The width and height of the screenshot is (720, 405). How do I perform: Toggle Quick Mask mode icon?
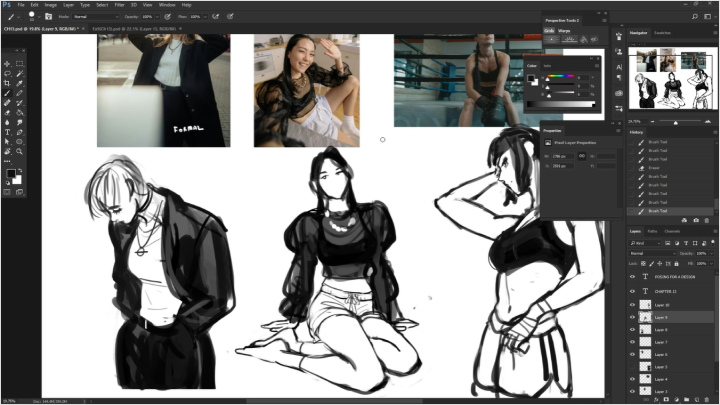(7, 192)
